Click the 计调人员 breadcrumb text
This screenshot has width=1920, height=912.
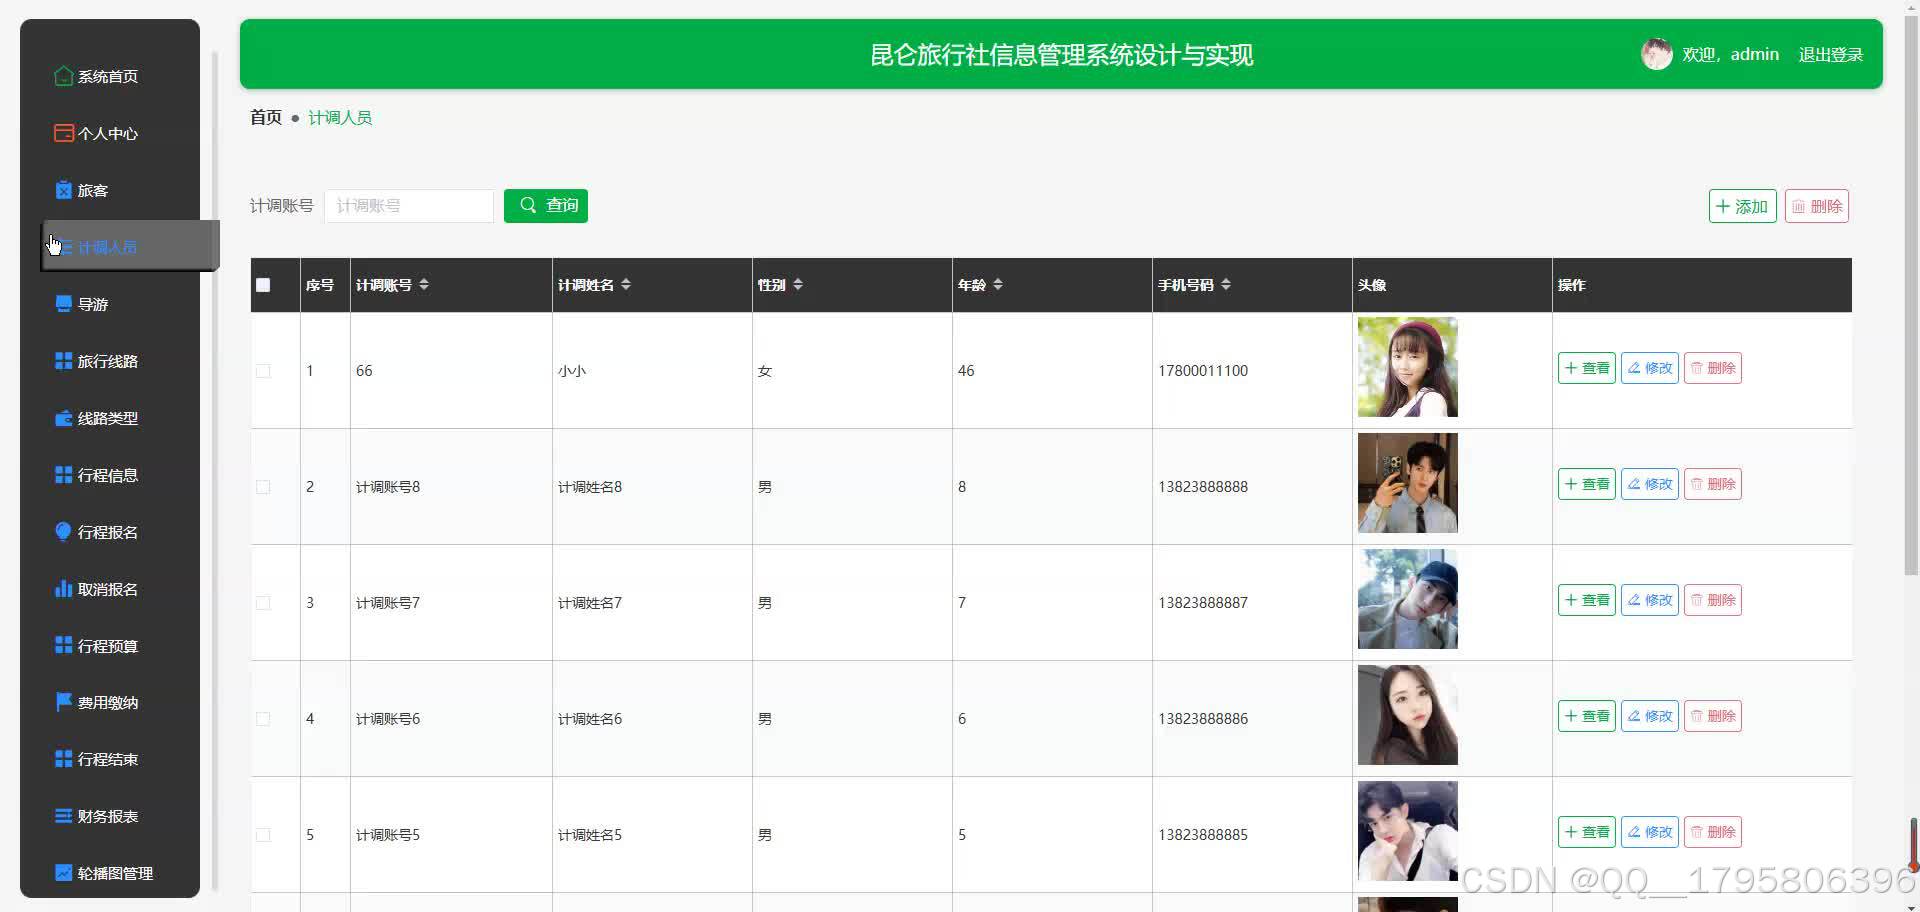[x=340, y=117]
